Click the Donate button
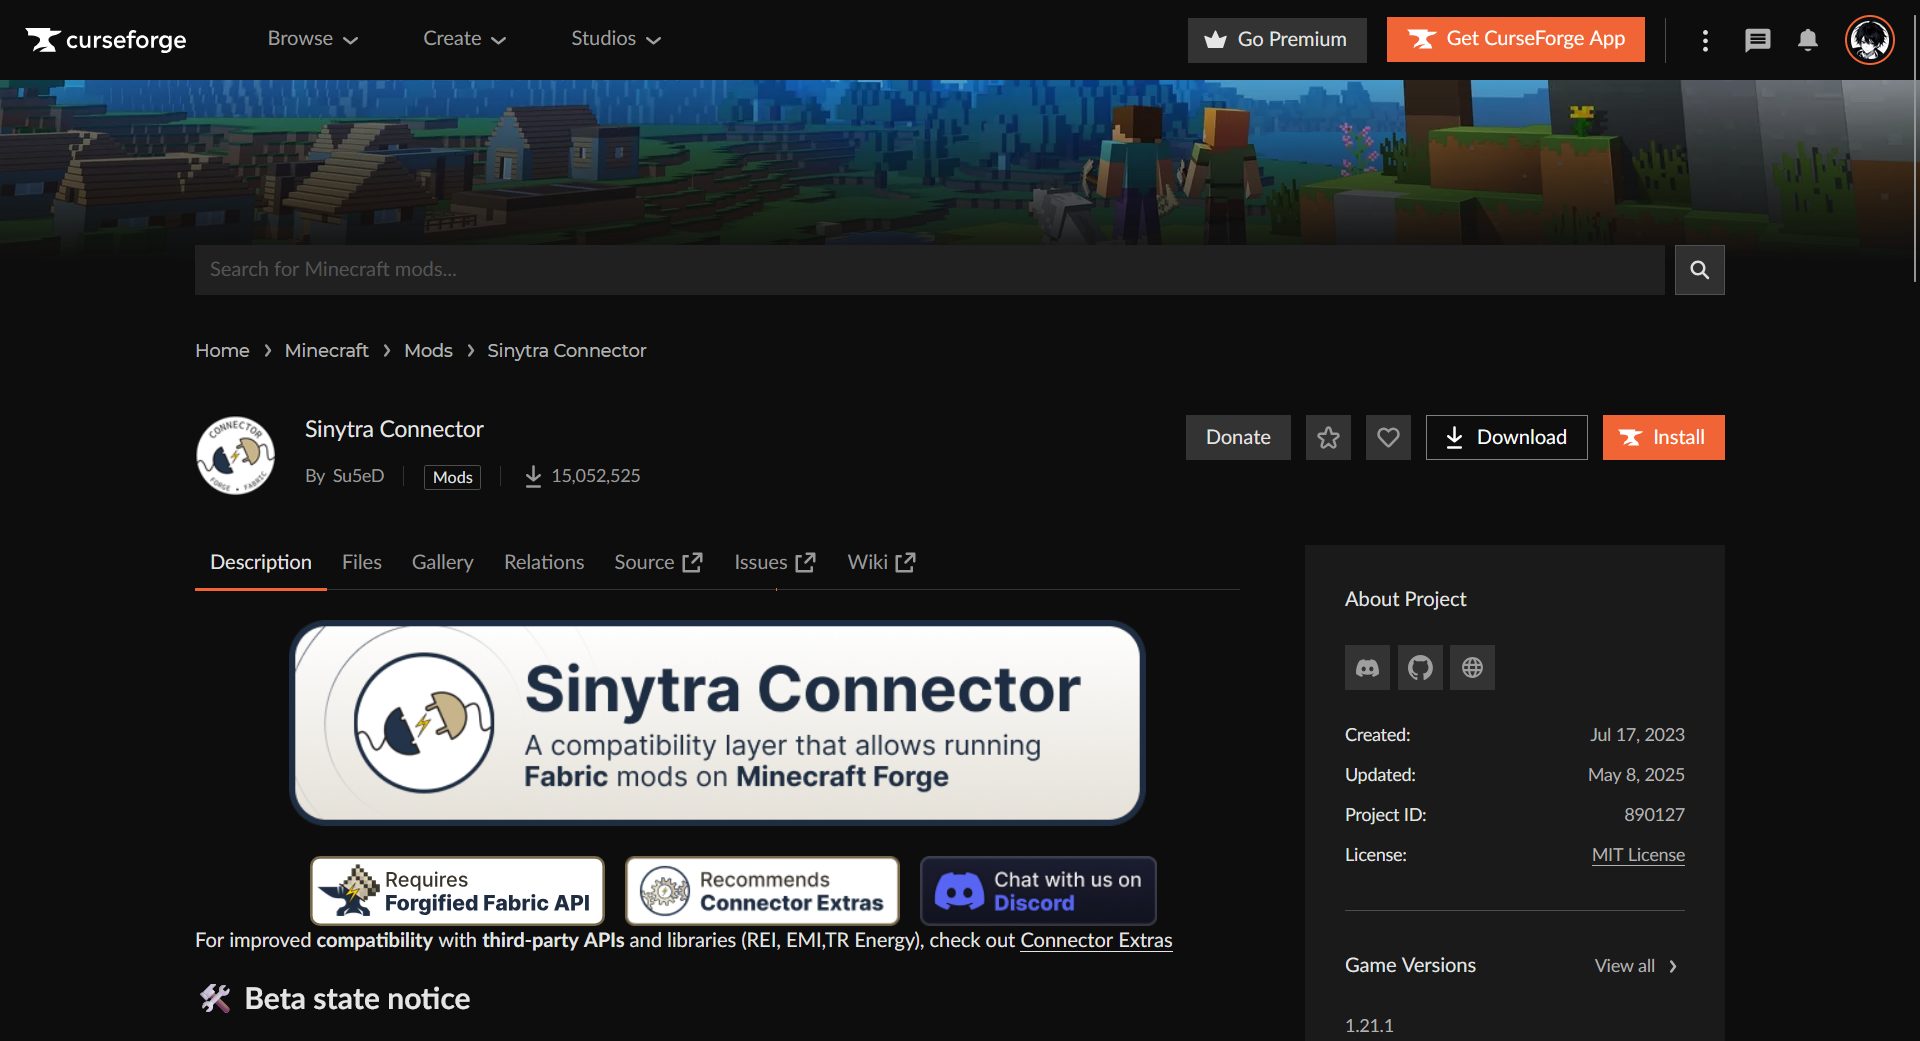1920x1041 pixels. point(1238,437)
